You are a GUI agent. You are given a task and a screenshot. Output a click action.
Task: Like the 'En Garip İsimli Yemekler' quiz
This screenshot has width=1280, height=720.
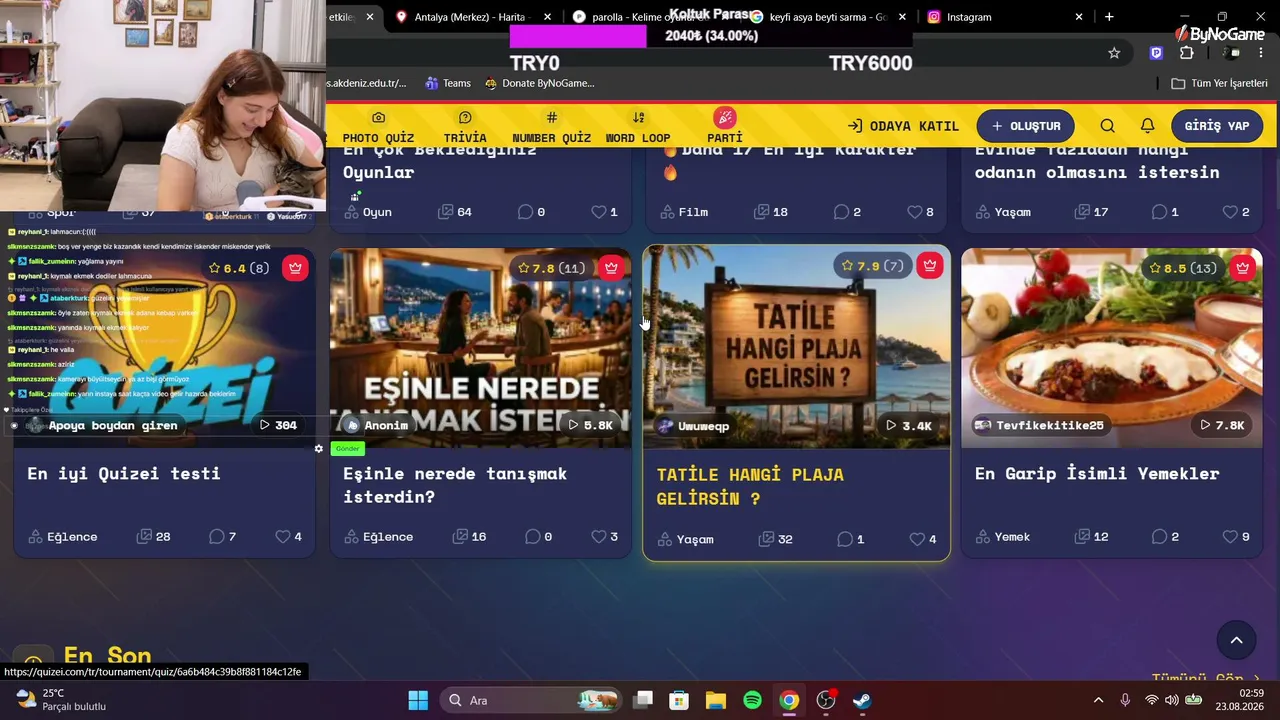pos(1236,537)
